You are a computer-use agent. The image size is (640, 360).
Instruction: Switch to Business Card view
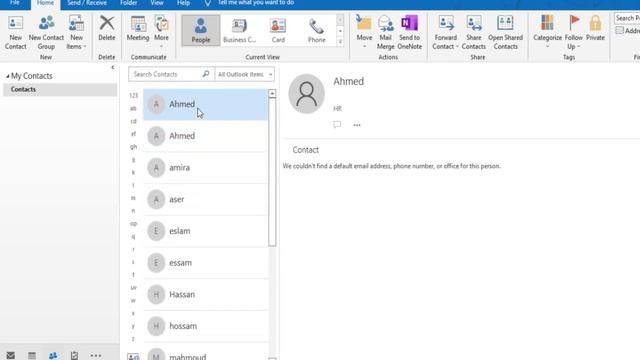240,30
